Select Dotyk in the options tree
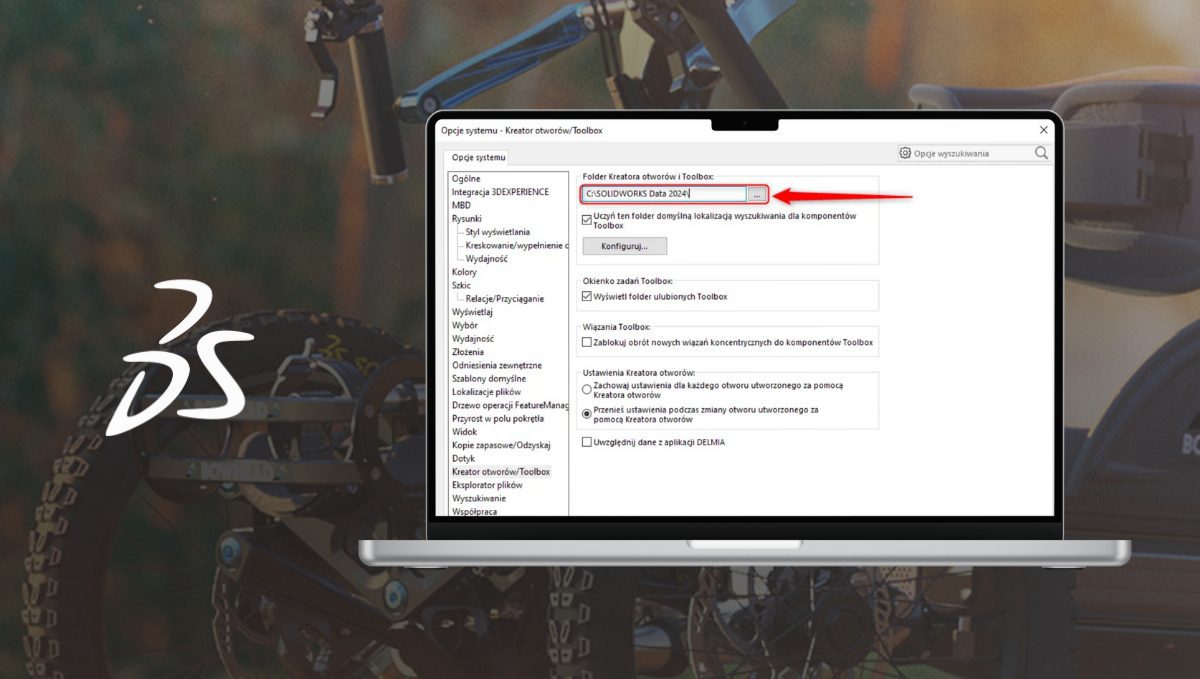 (x=463, y=458)
